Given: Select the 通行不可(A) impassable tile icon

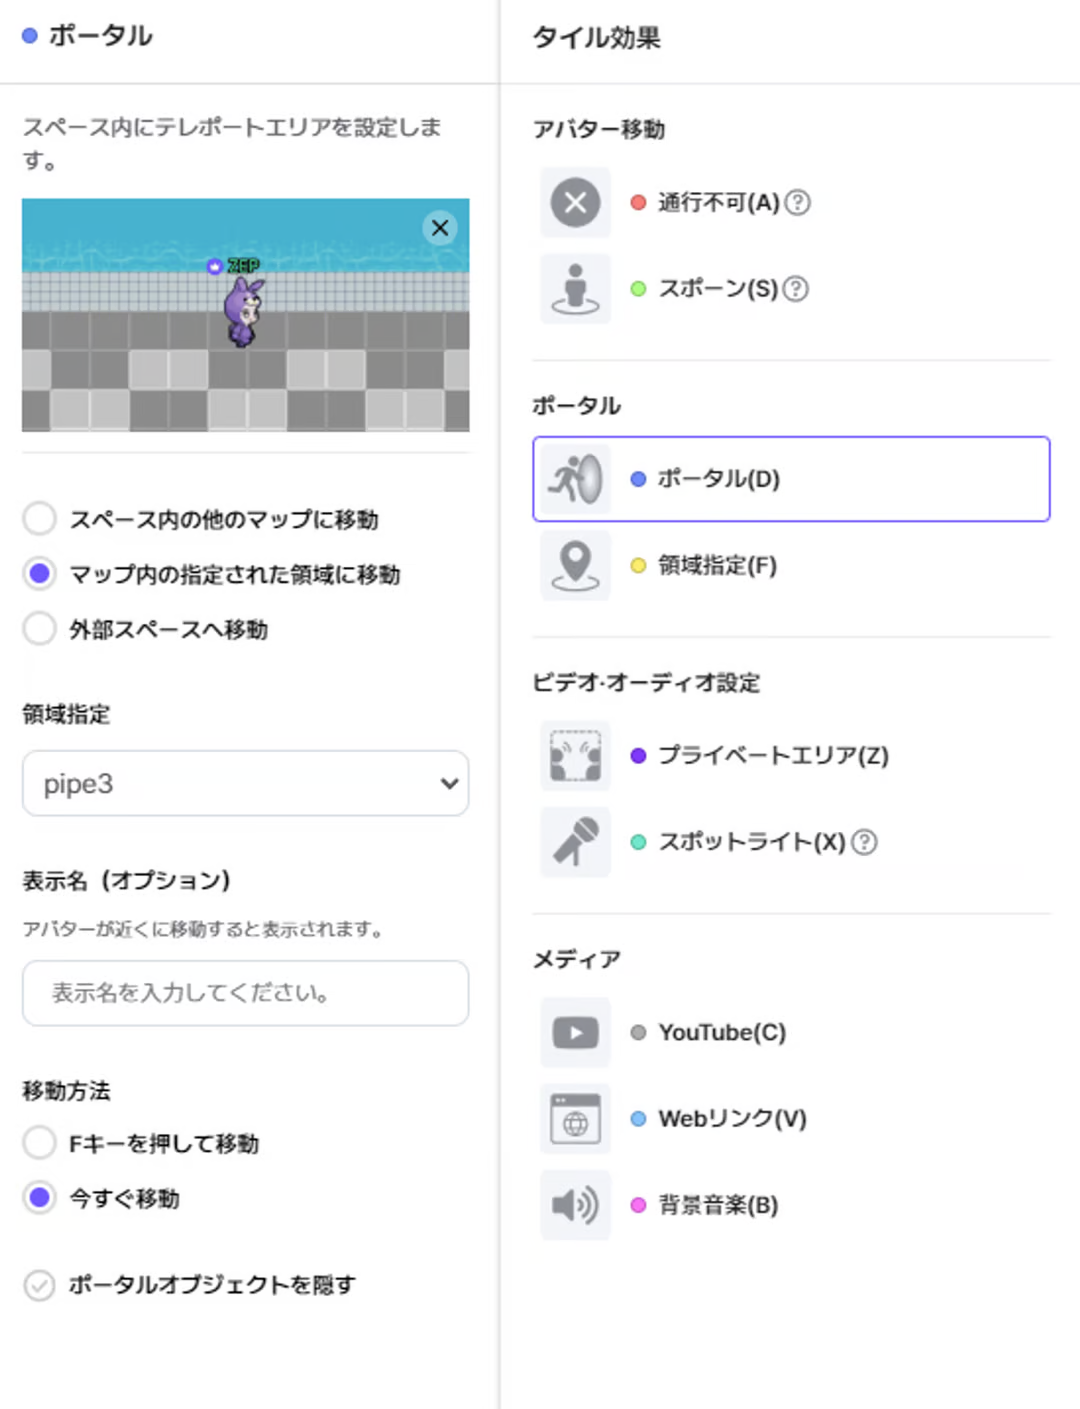Looking at the screenshot, I should tap(575, 203).
